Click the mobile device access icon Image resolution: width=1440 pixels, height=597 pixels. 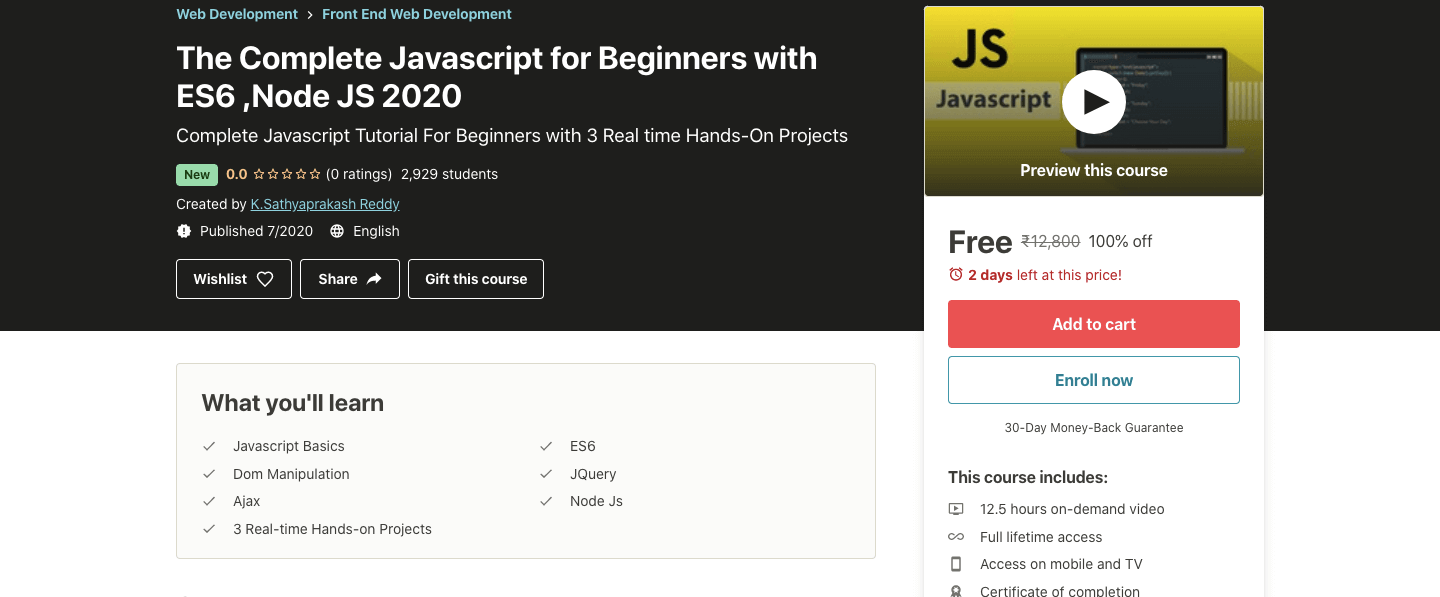[957, 564]
